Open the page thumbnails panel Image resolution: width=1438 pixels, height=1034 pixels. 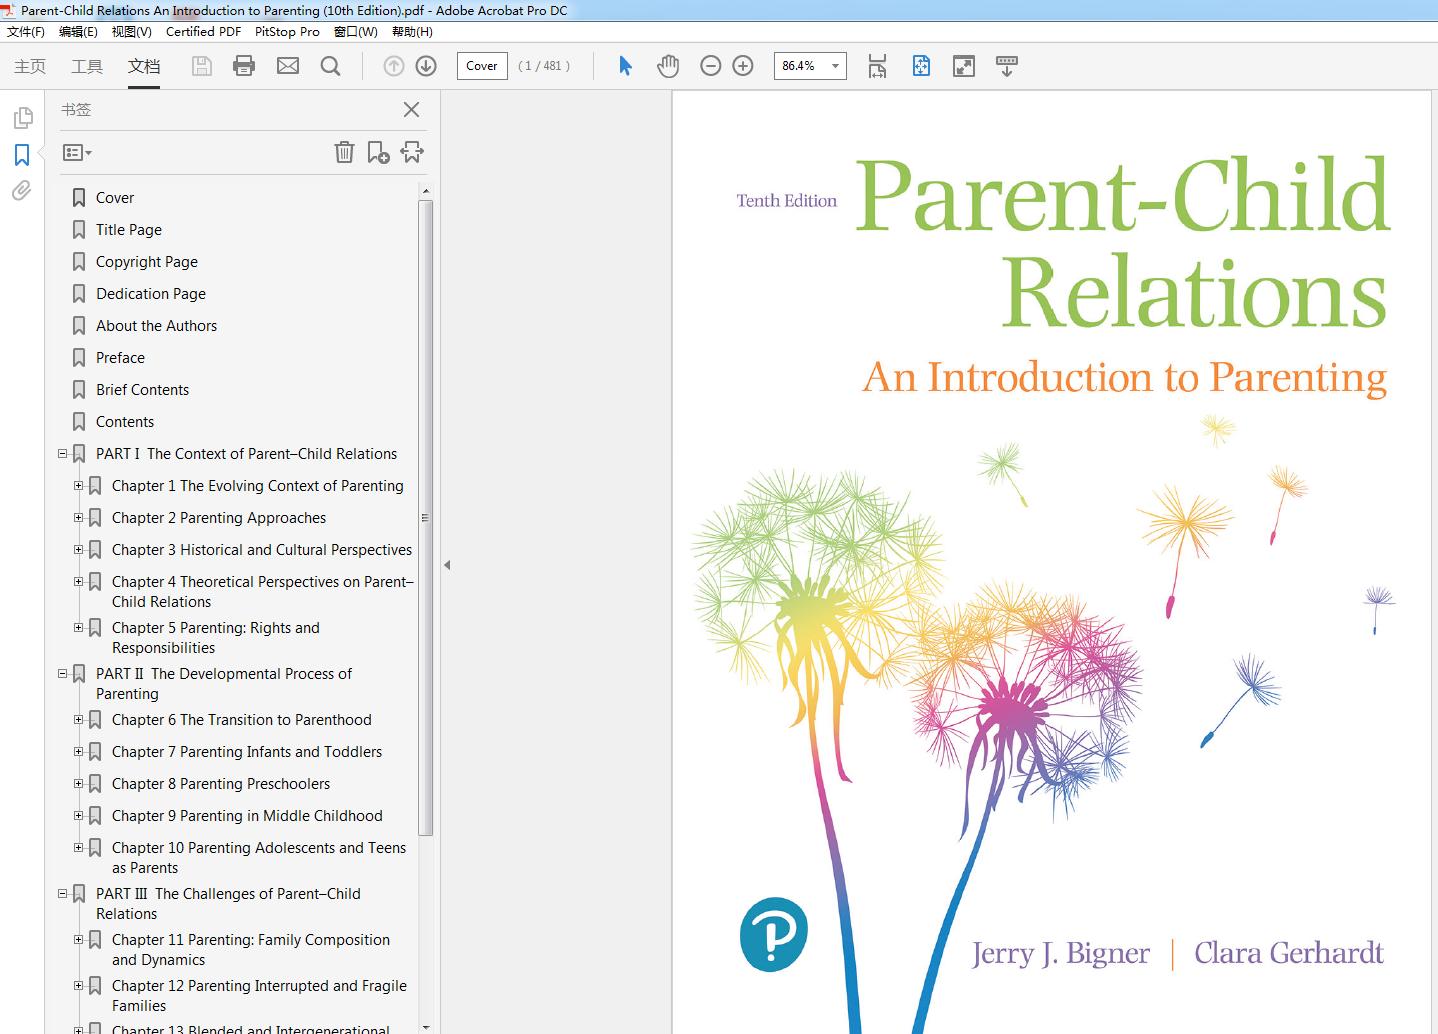pos(21,119)
